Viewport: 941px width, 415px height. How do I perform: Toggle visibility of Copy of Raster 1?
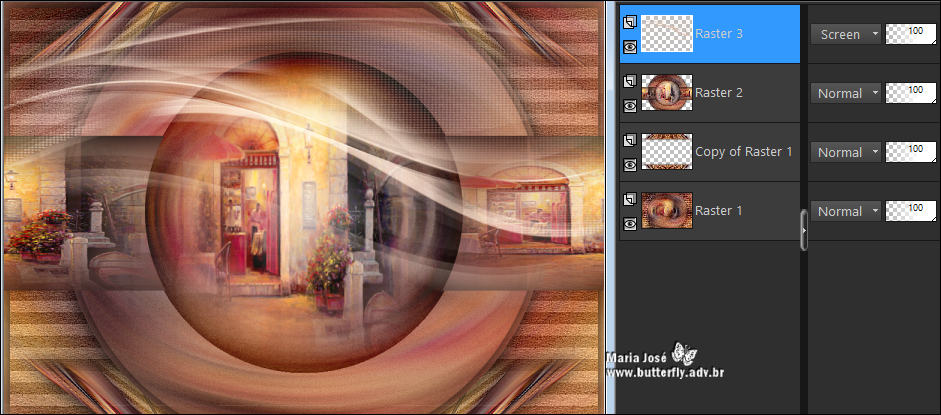pos(630,164)
